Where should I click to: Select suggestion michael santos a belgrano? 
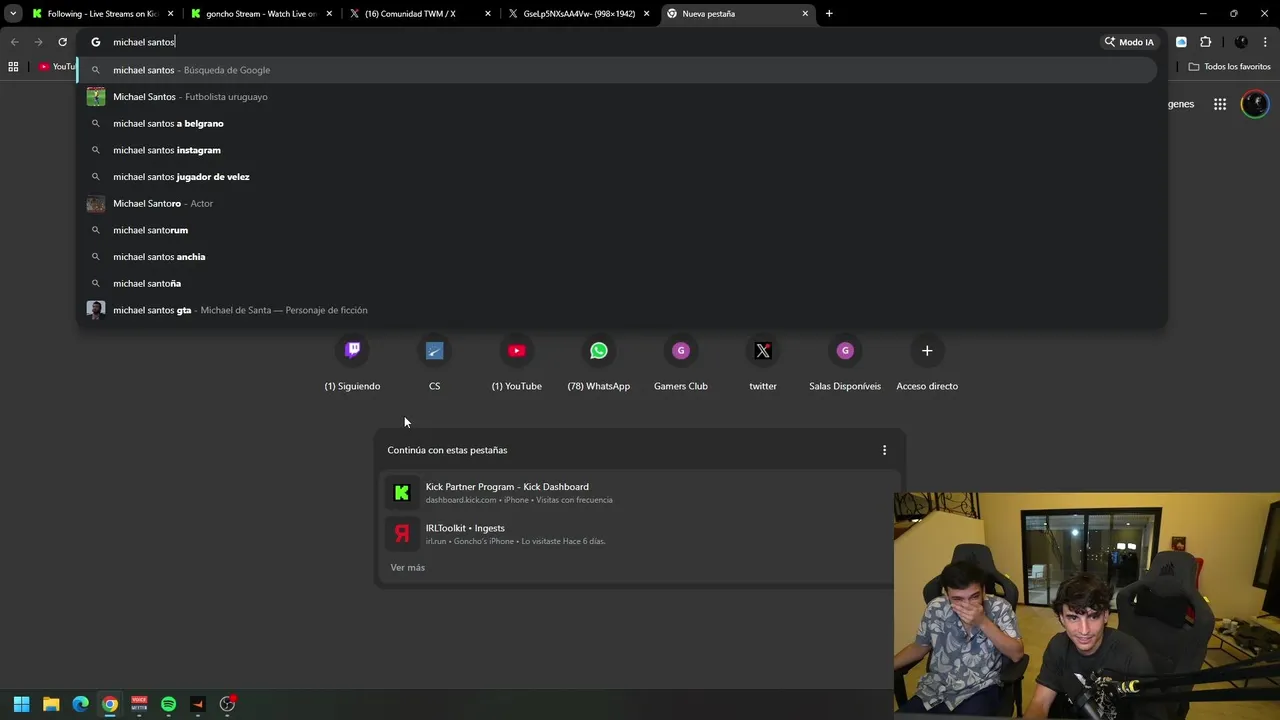click(618, 124)
